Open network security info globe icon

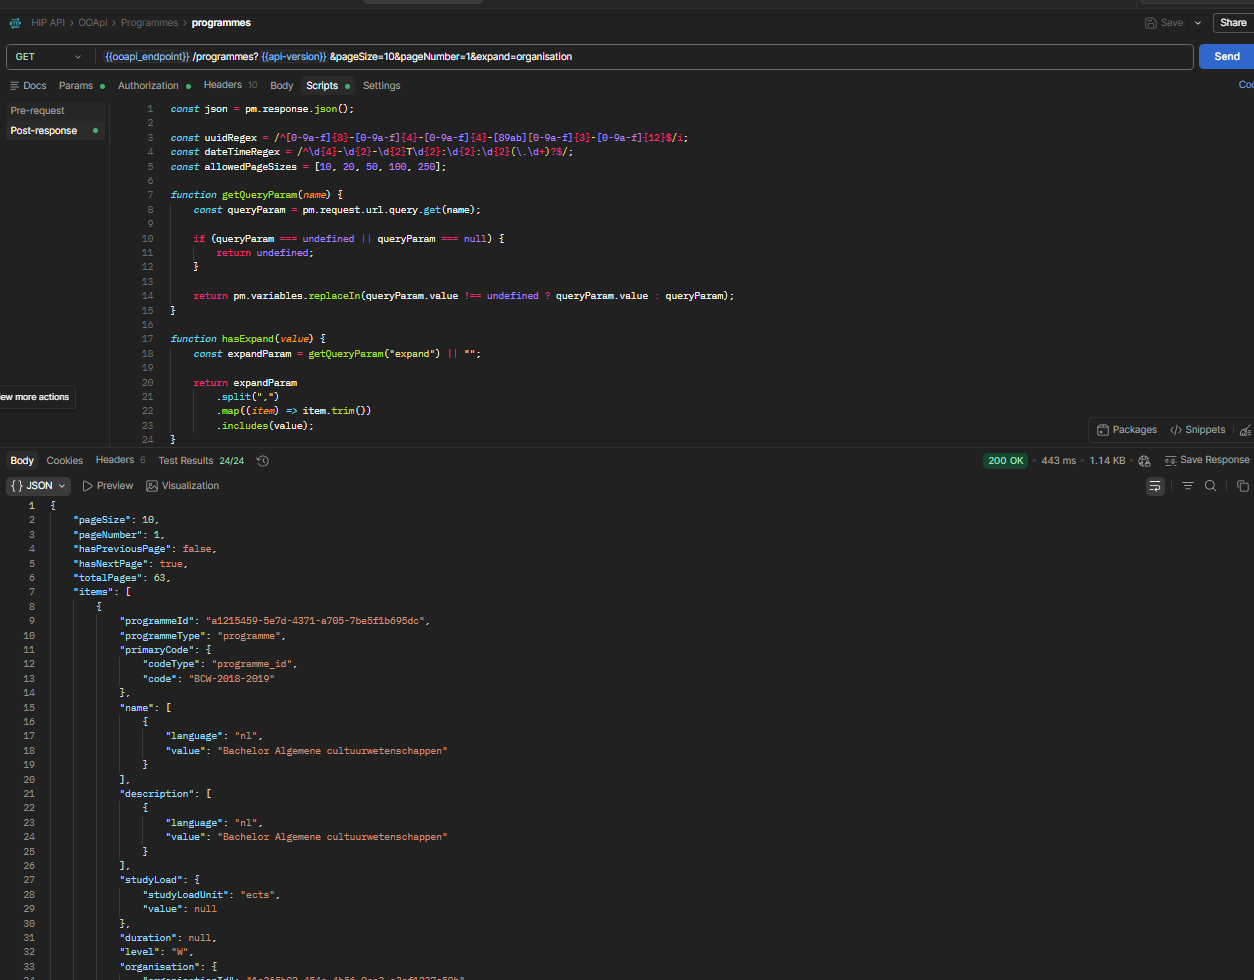(1145, 460)
